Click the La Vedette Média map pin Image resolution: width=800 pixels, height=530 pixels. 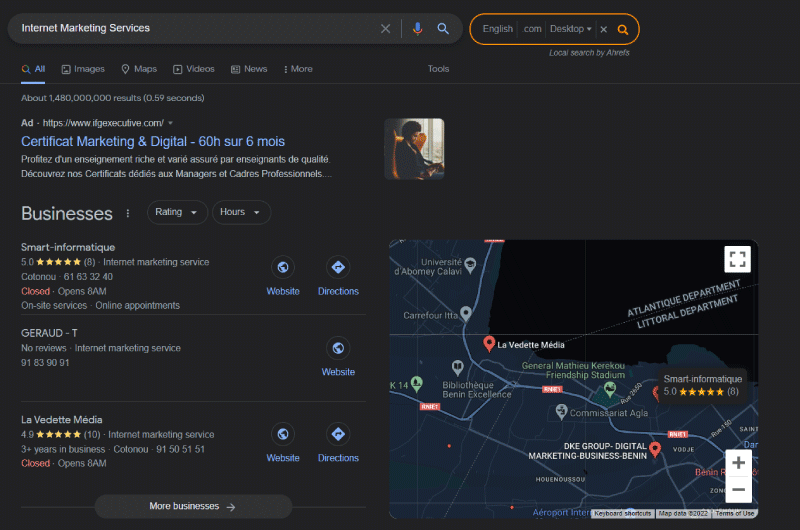pos(489,343)
